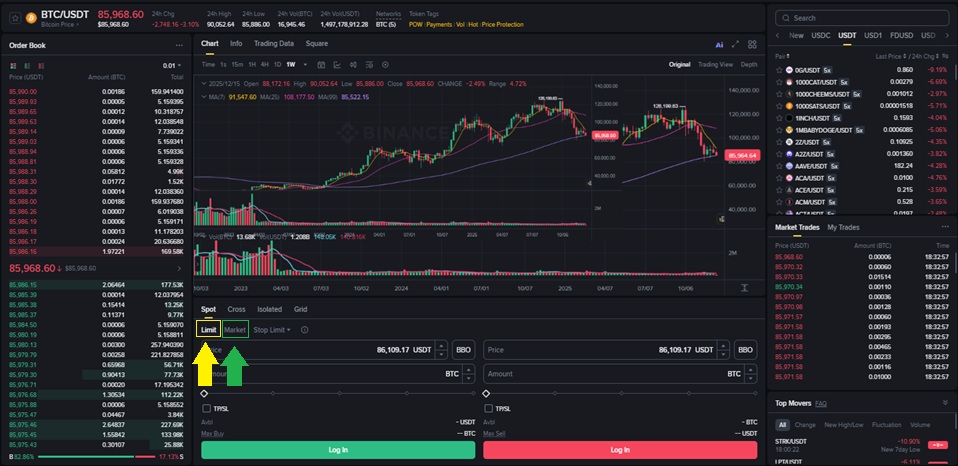The width and height of the screenshot is (958, 466).
Task: Show sell orders only view
Action: [x=41, y=65]
